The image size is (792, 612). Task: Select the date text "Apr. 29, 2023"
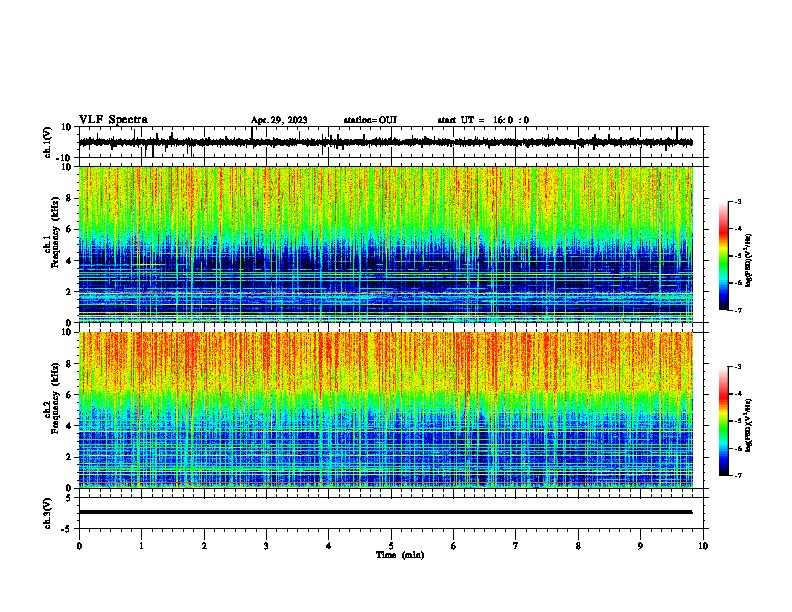(x=279, y=120)
